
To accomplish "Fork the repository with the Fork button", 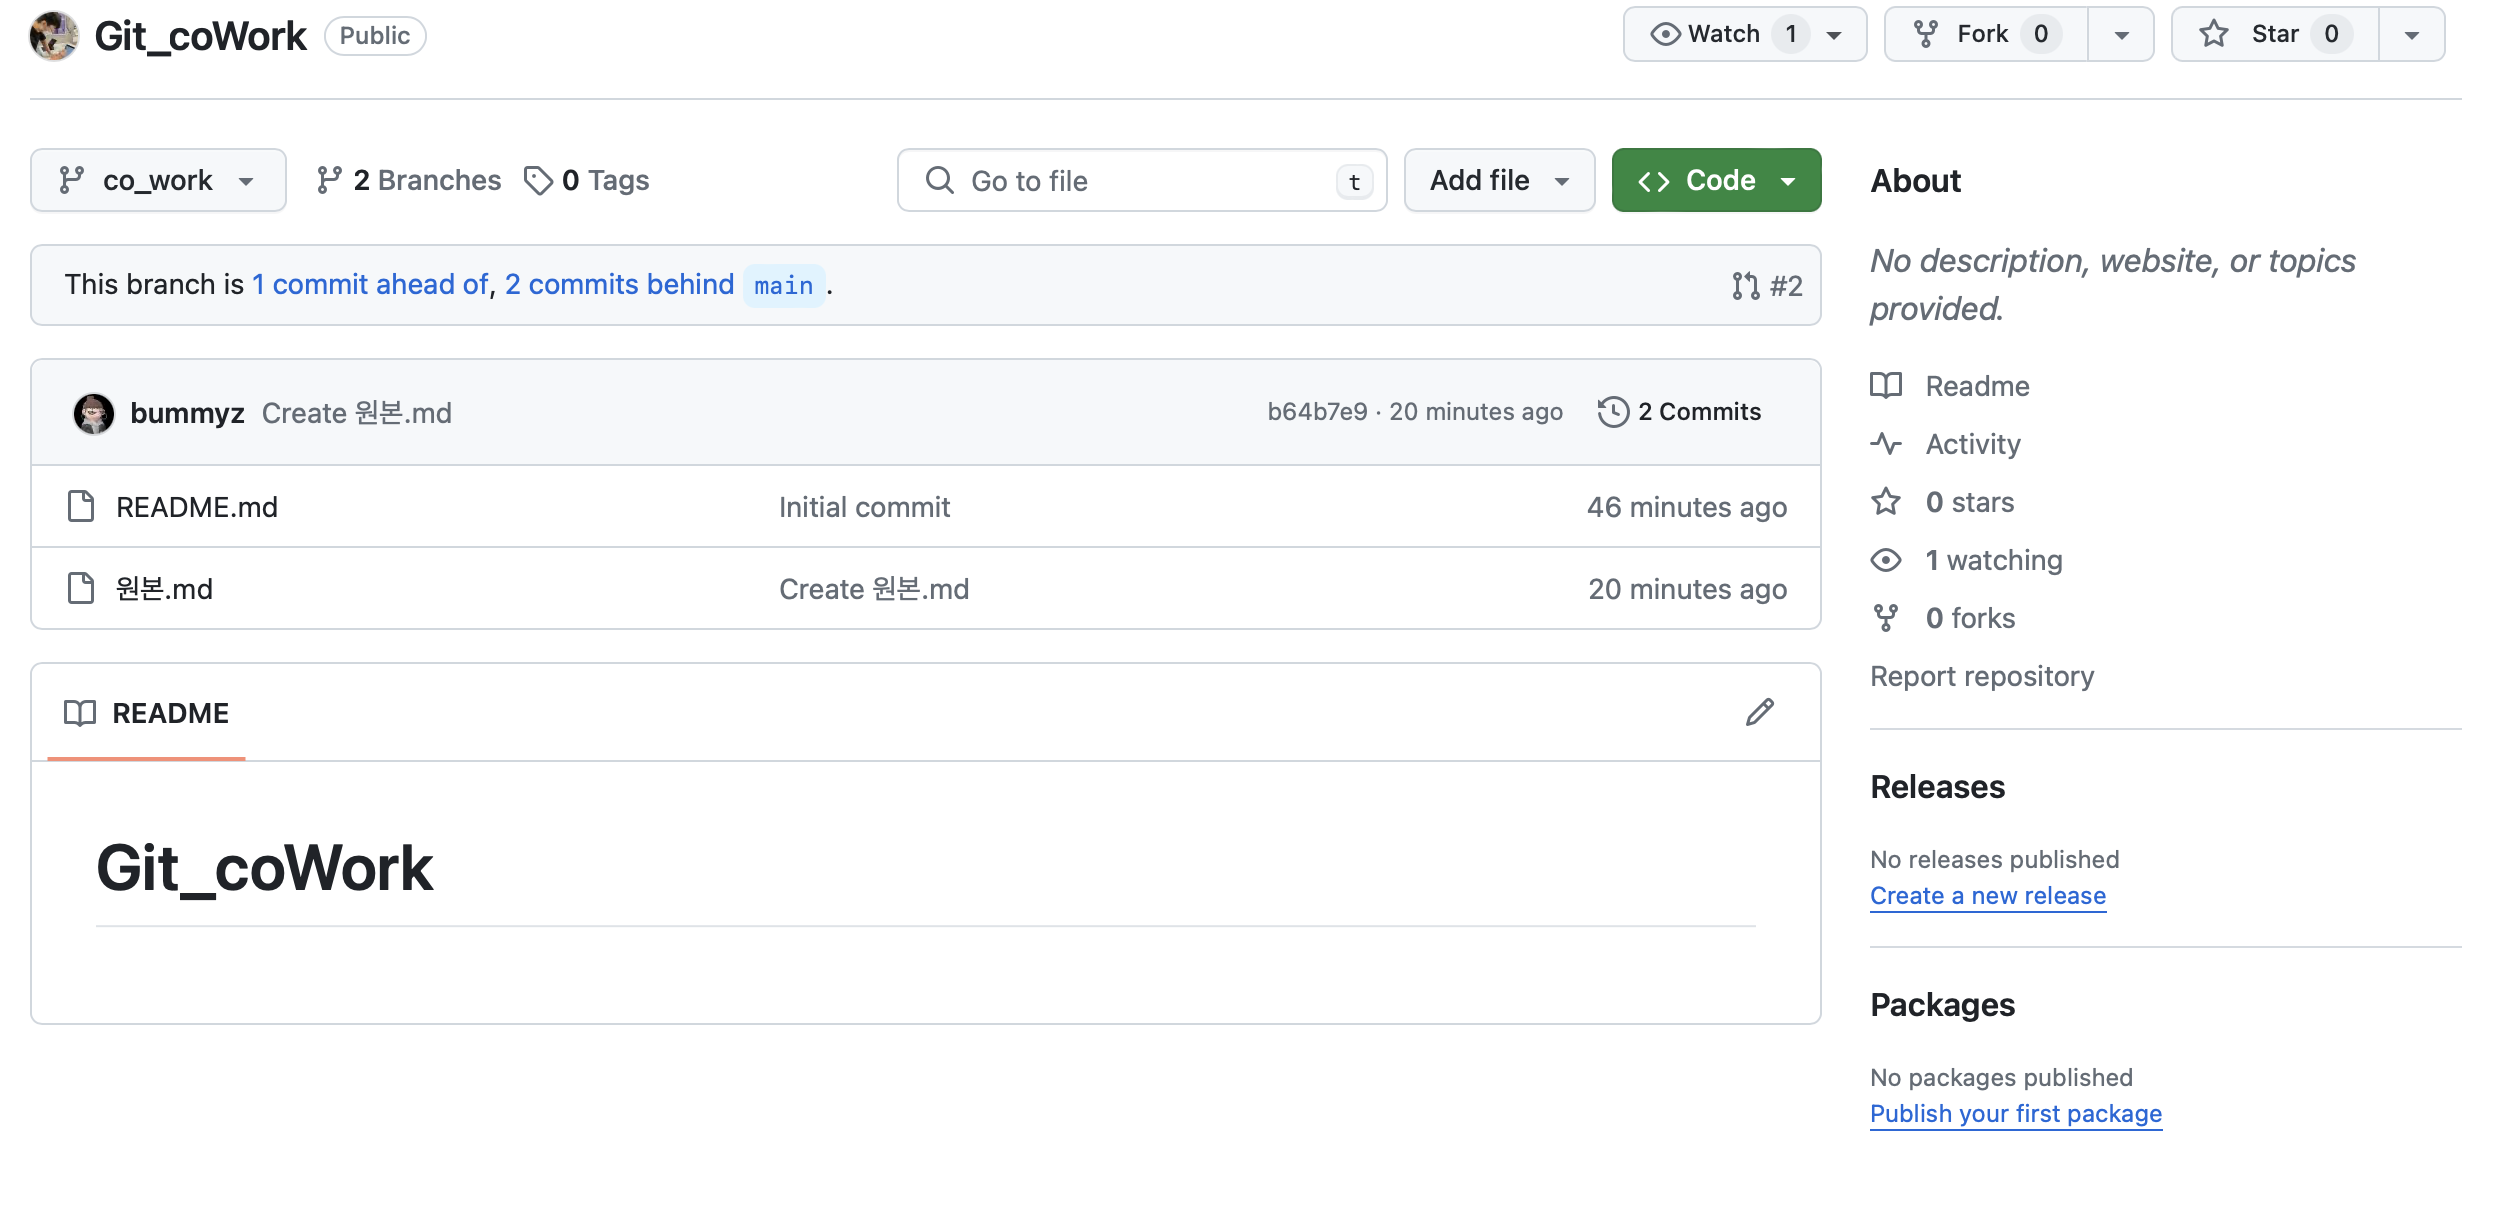I will (1985, 34).
